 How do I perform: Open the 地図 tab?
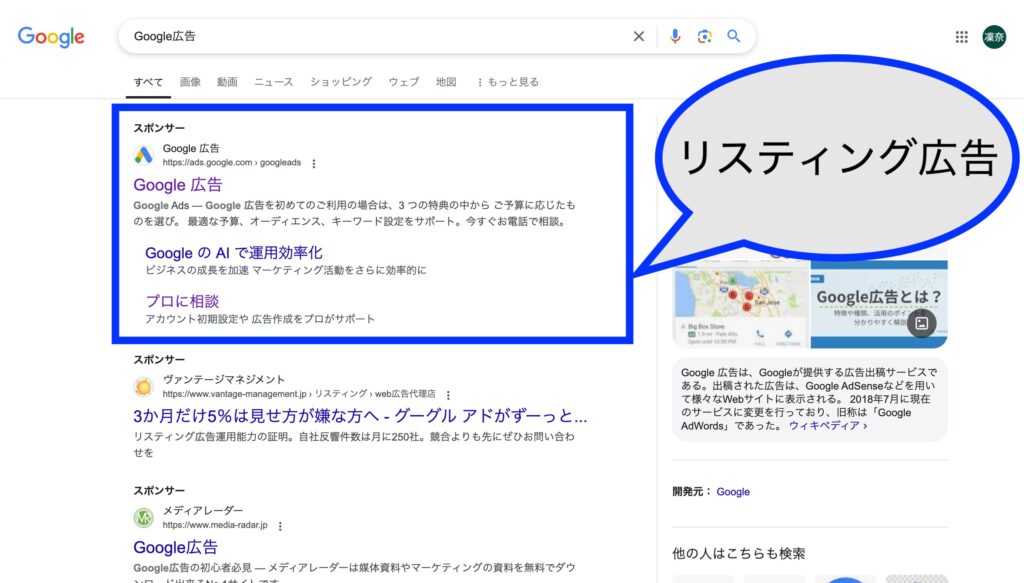[446, 82]
